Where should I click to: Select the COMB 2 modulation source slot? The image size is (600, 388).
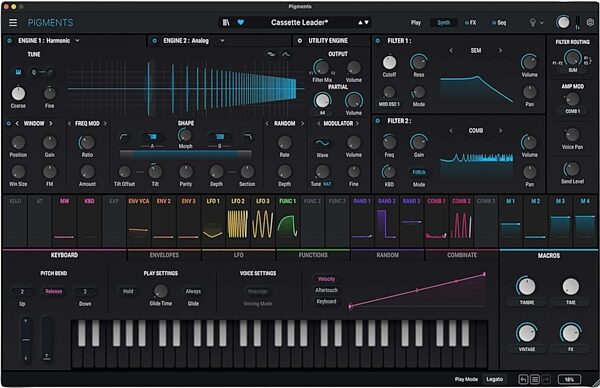coord(461,221)
